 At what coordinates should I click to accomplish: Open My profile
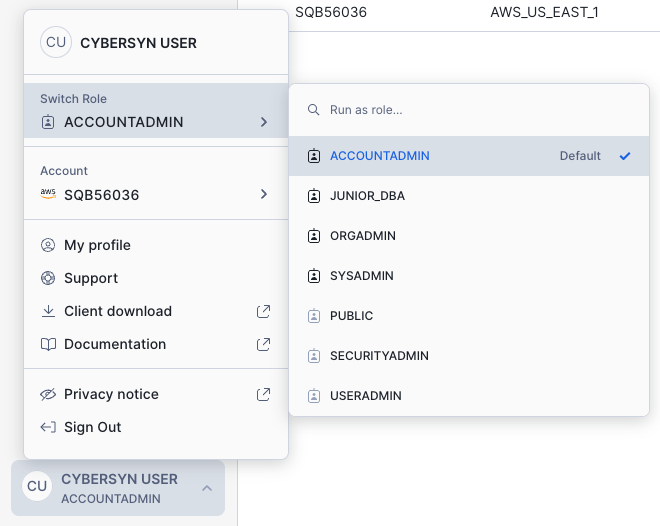point(97,245)
